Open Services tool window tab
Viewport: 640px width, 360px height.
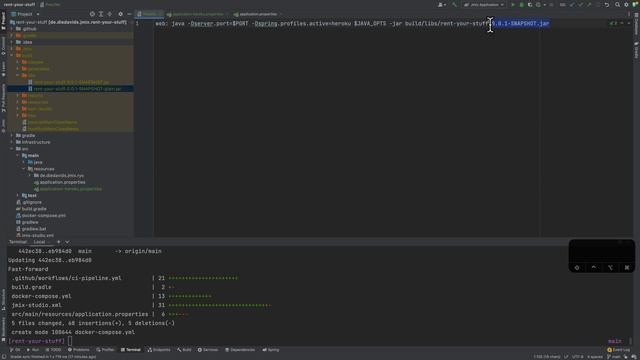[x=208, y=350]
